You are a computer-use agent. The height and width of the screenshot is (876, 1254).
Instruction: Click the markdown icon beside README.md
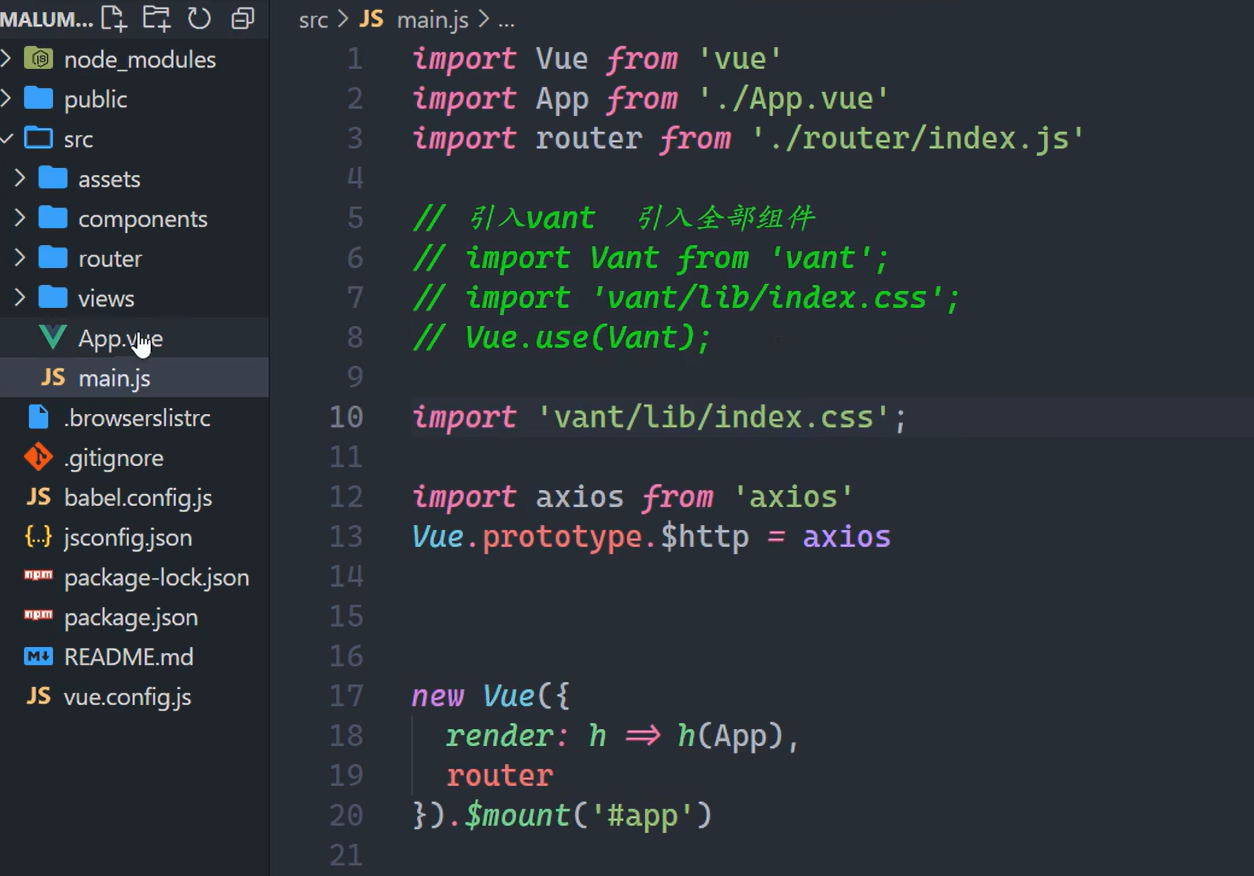click(38, 657)
